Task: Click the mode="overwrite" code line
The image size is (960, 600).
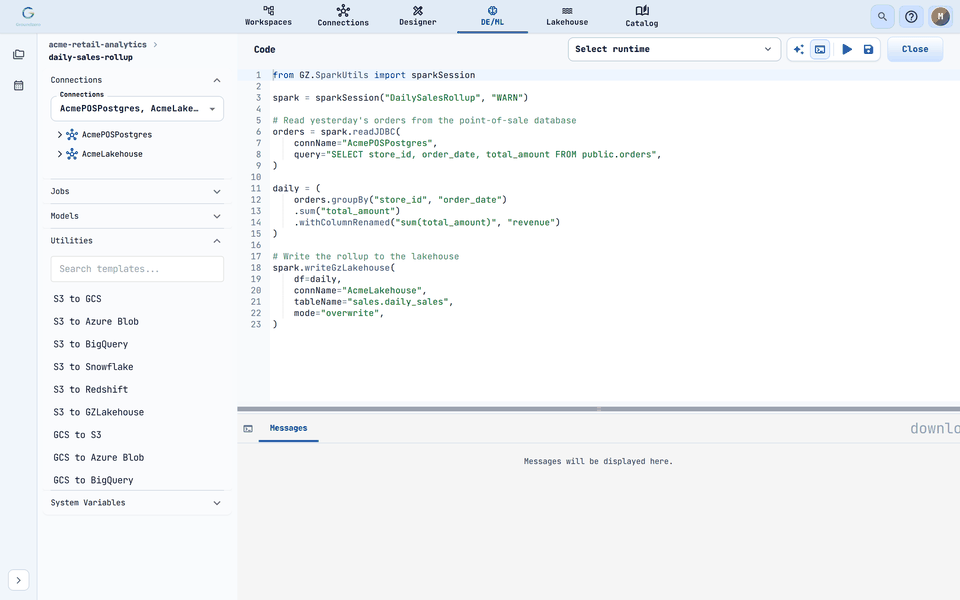Action: 339,313
